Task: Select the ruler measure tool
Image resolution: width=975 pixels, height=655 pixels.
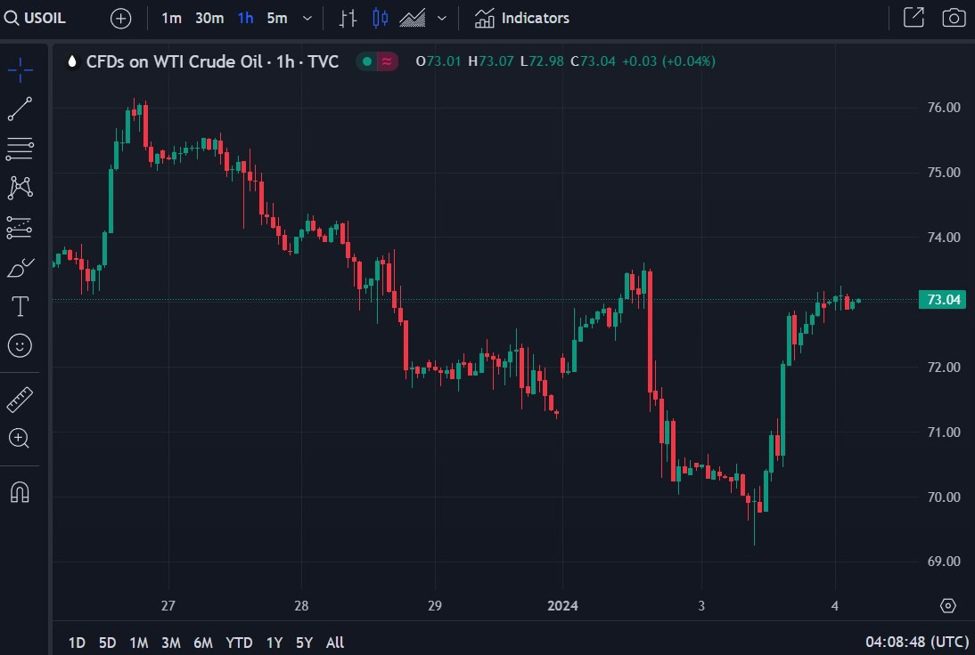Action: 20,400
